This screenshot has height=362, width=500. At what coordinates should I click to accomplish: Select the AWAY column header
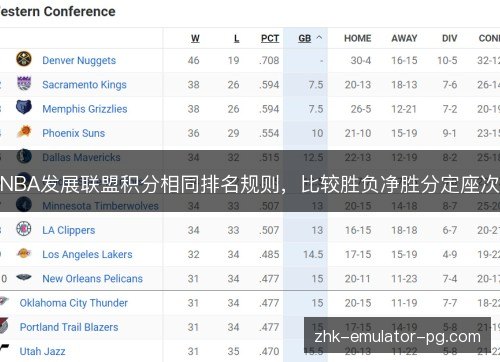coord(404,38)
